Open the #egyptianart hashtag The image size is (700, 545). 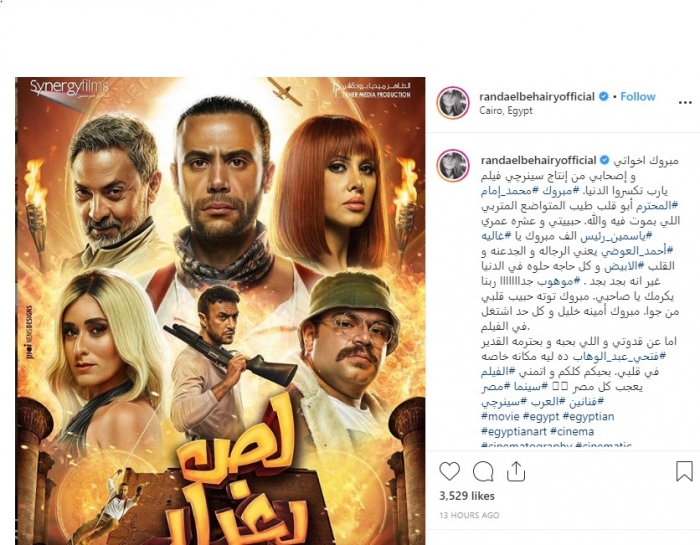point(514,432)
